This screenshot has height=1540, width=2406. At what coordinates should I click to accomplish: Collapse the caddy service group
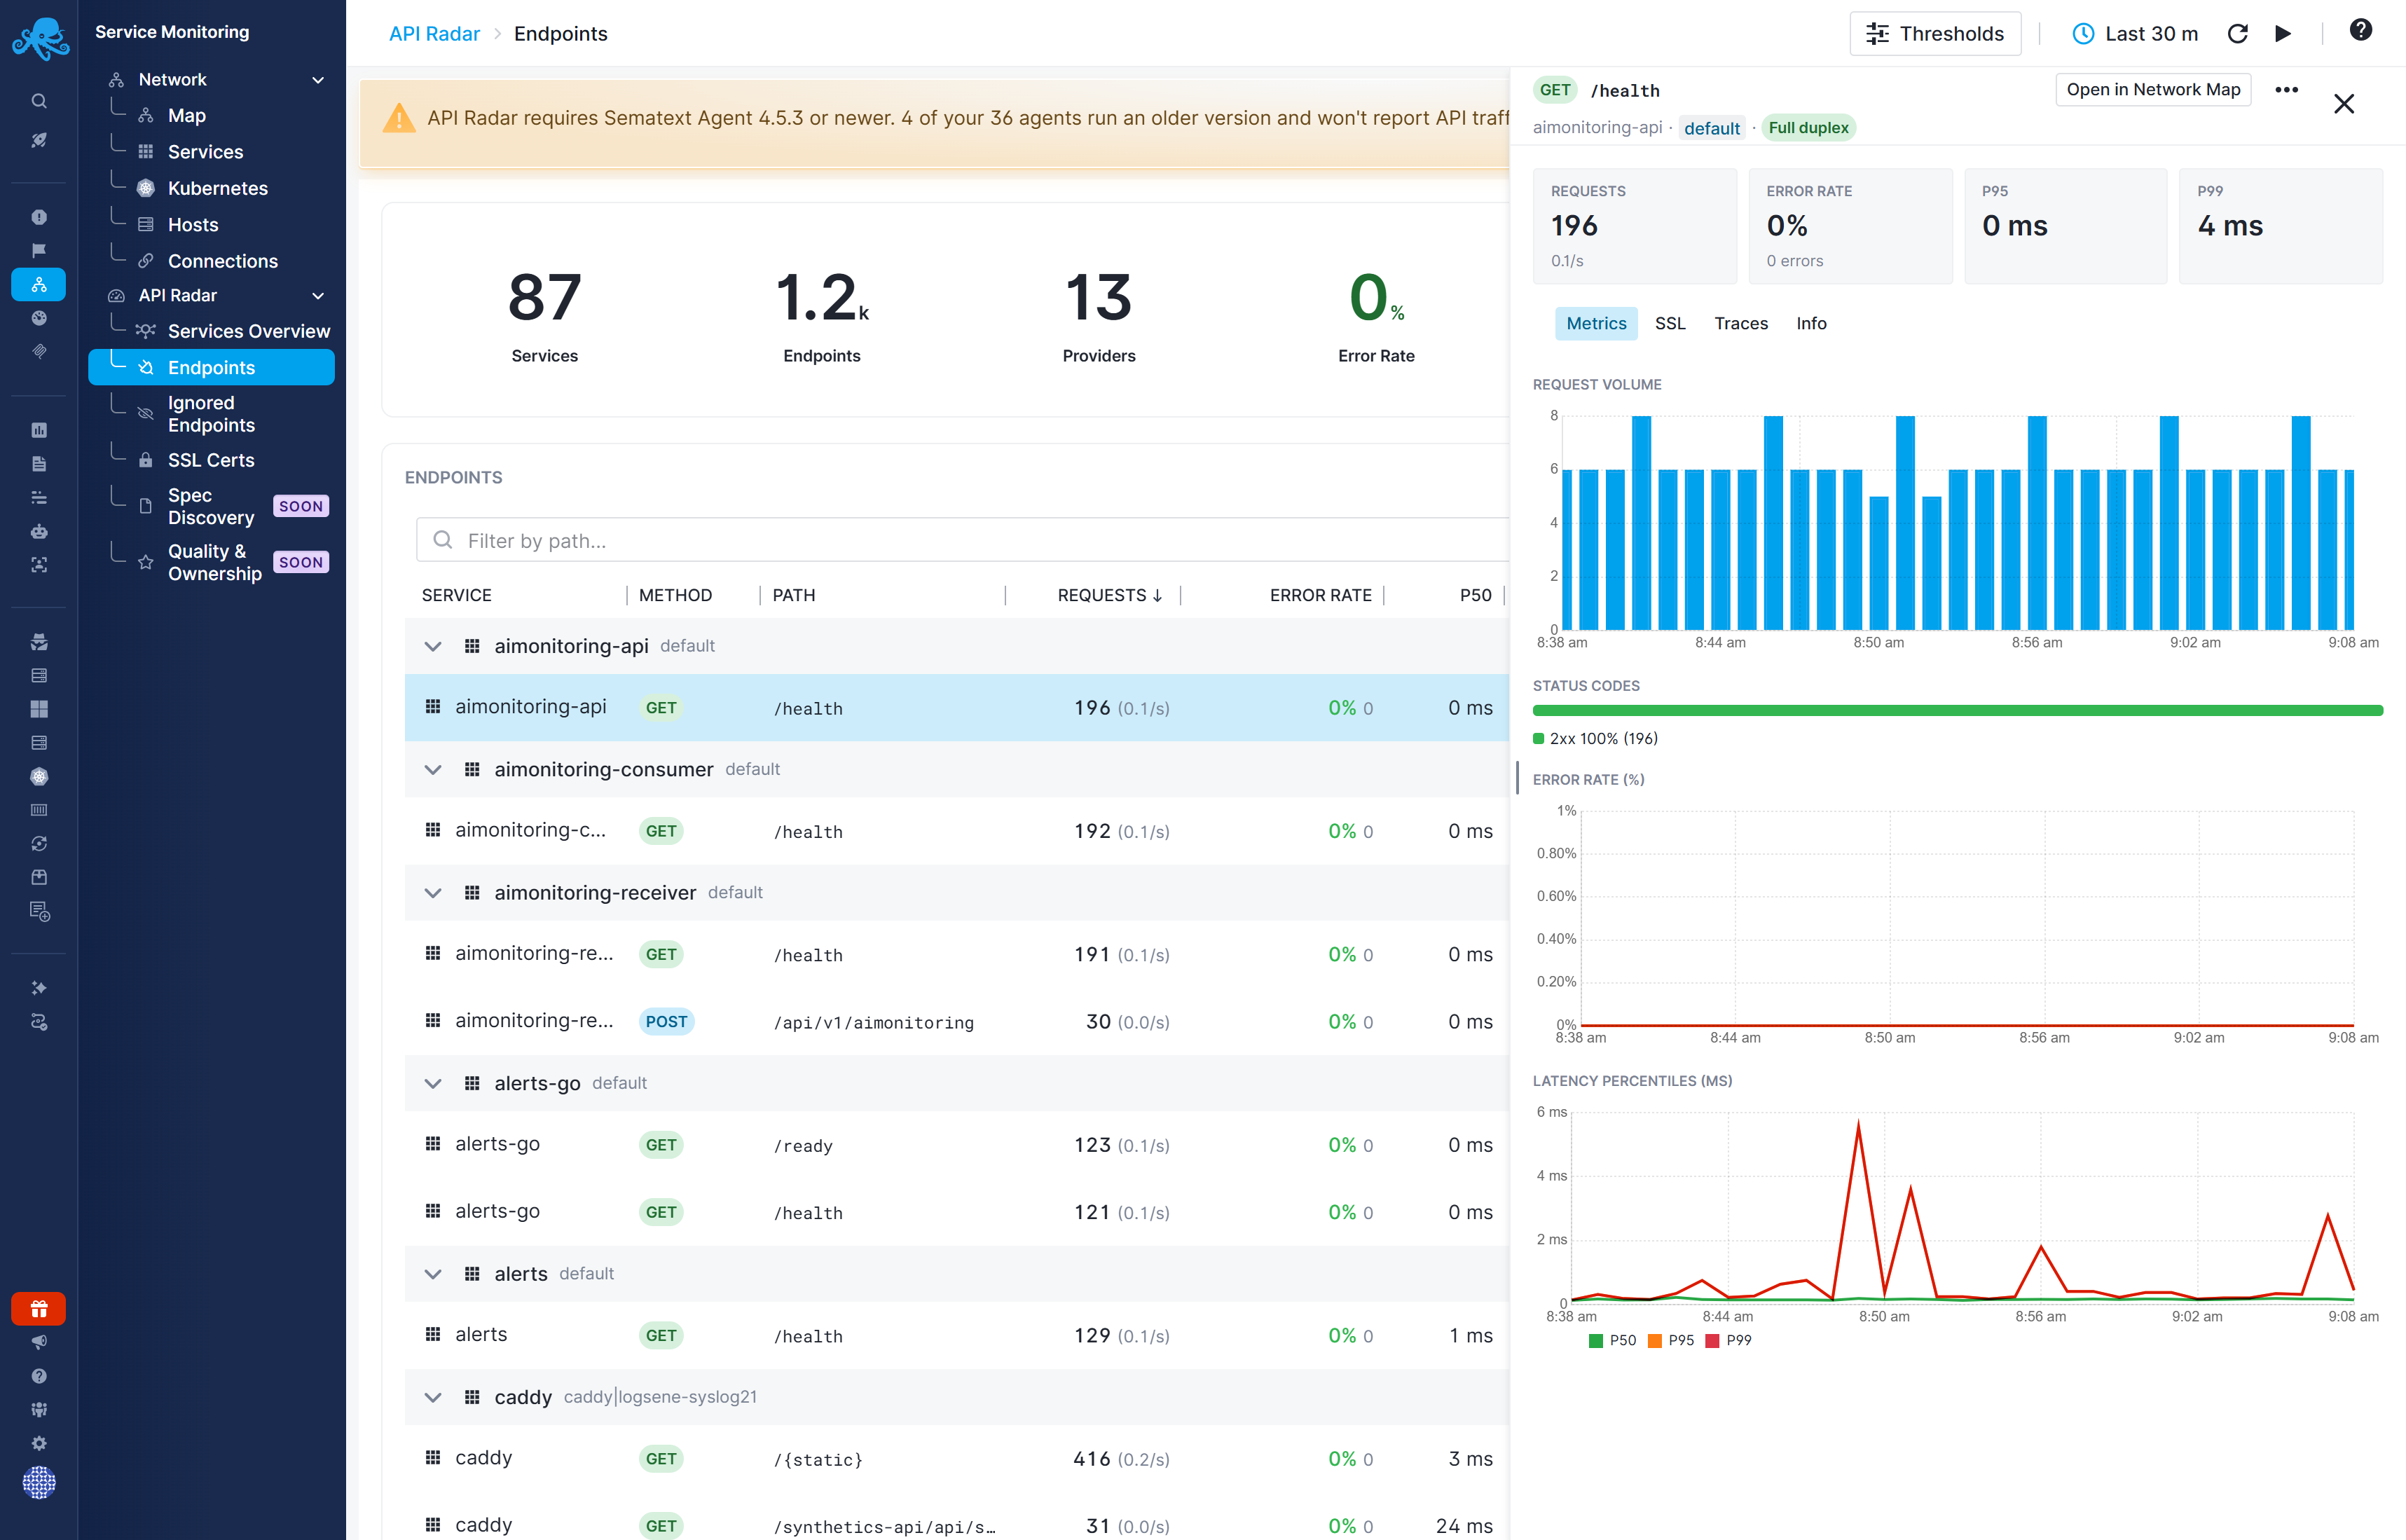tap(433, 1397)
